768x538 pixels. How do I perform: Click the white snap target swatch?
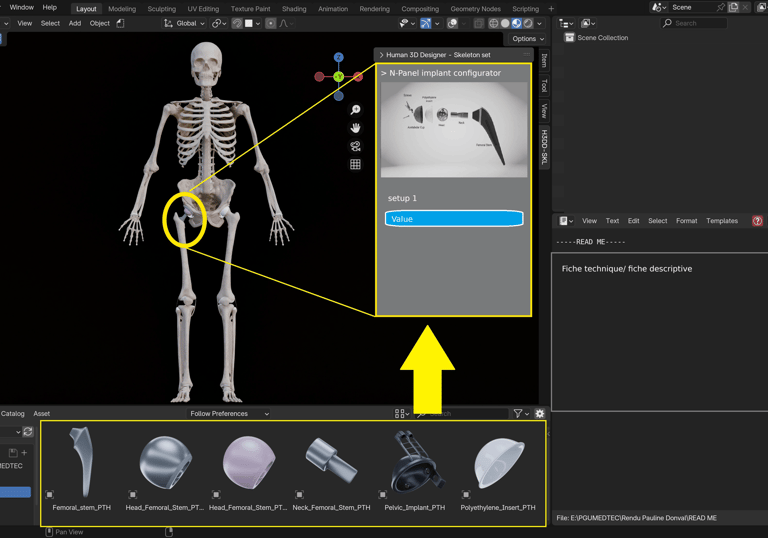[x=248, y=23]
